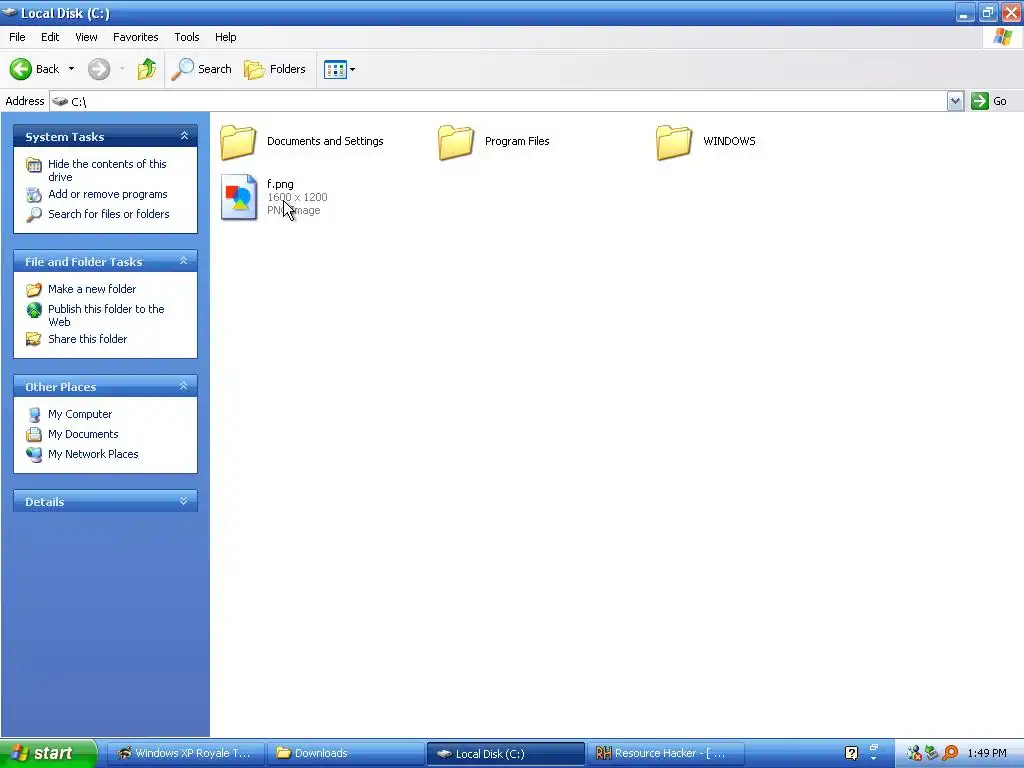Click Hide the contents of this drive
The image size is (1024, 768).
(107, 170)
